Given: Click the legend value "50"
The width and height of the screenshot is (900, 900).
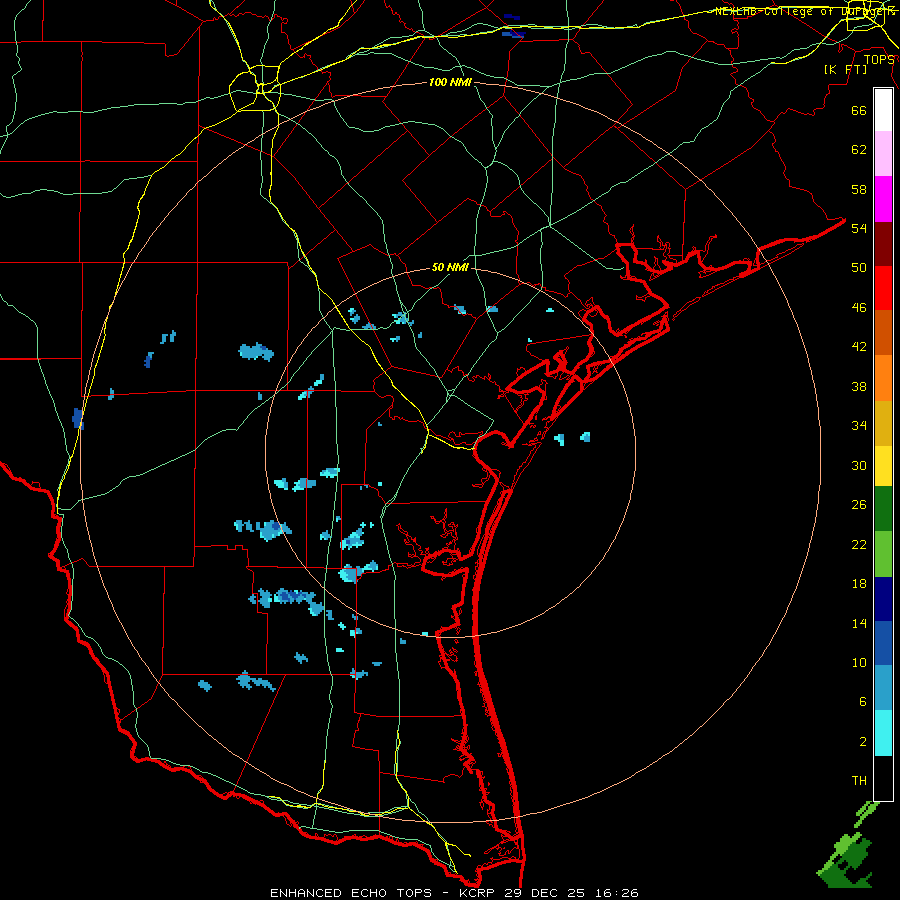Looking at the screenshot, I should click(859, 268).
